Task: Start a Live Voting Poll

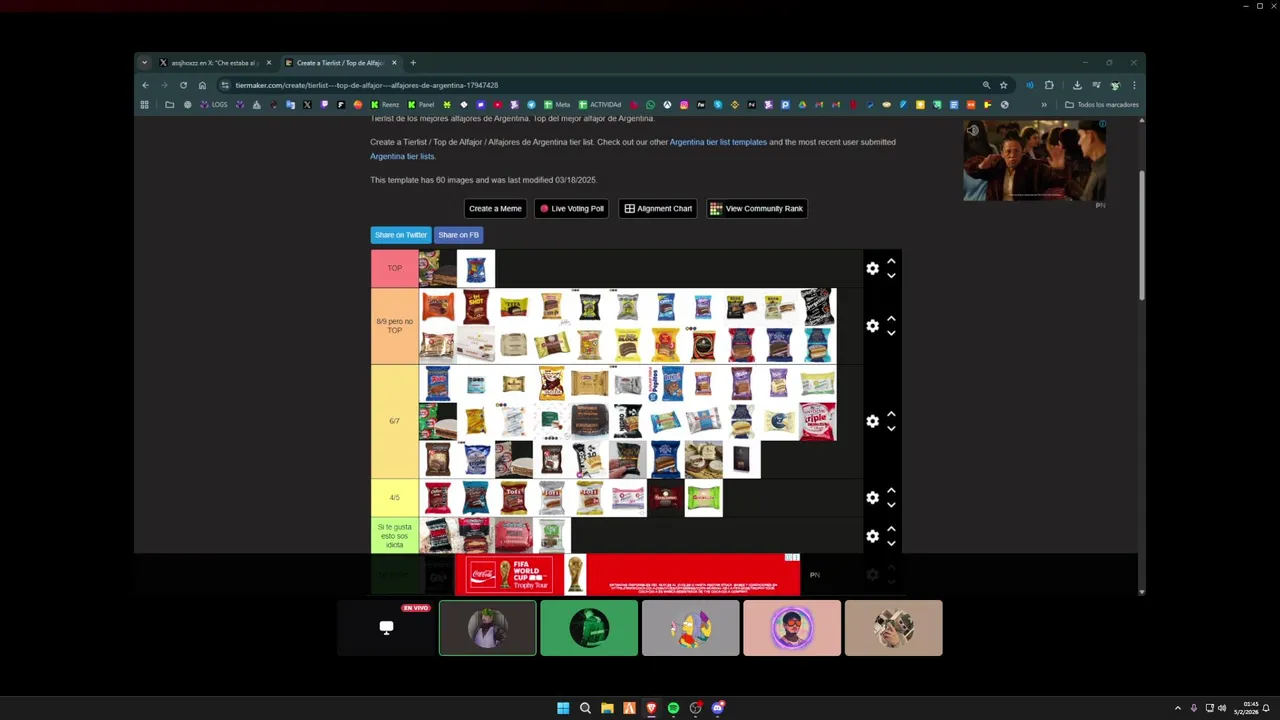Action: (x=572, y=208)
